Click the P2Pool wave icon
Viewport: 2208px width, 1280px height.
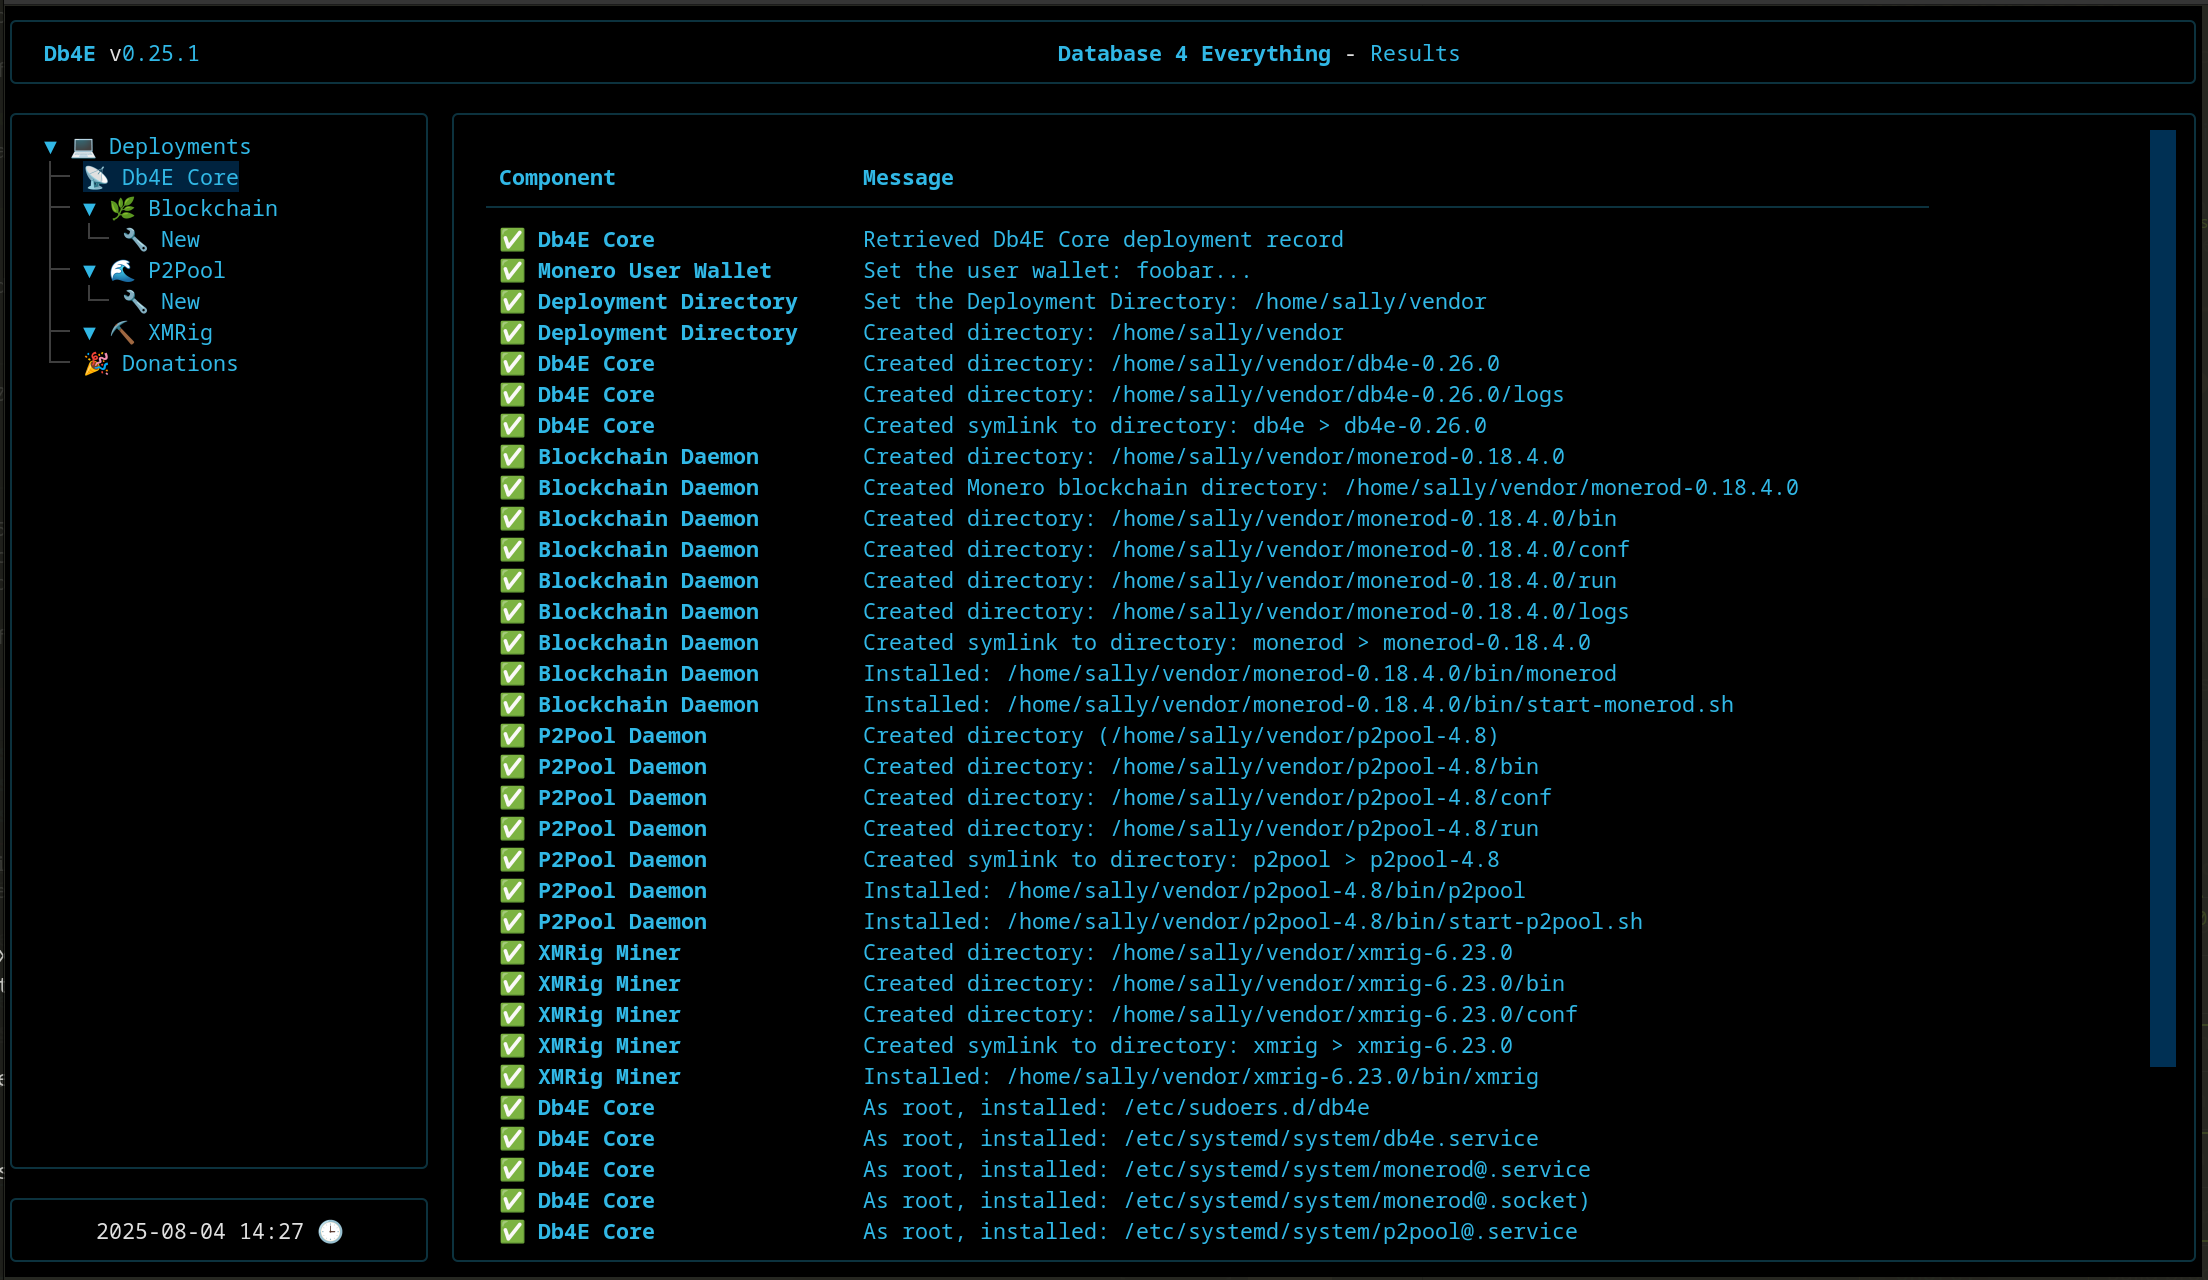pos(123,271)
